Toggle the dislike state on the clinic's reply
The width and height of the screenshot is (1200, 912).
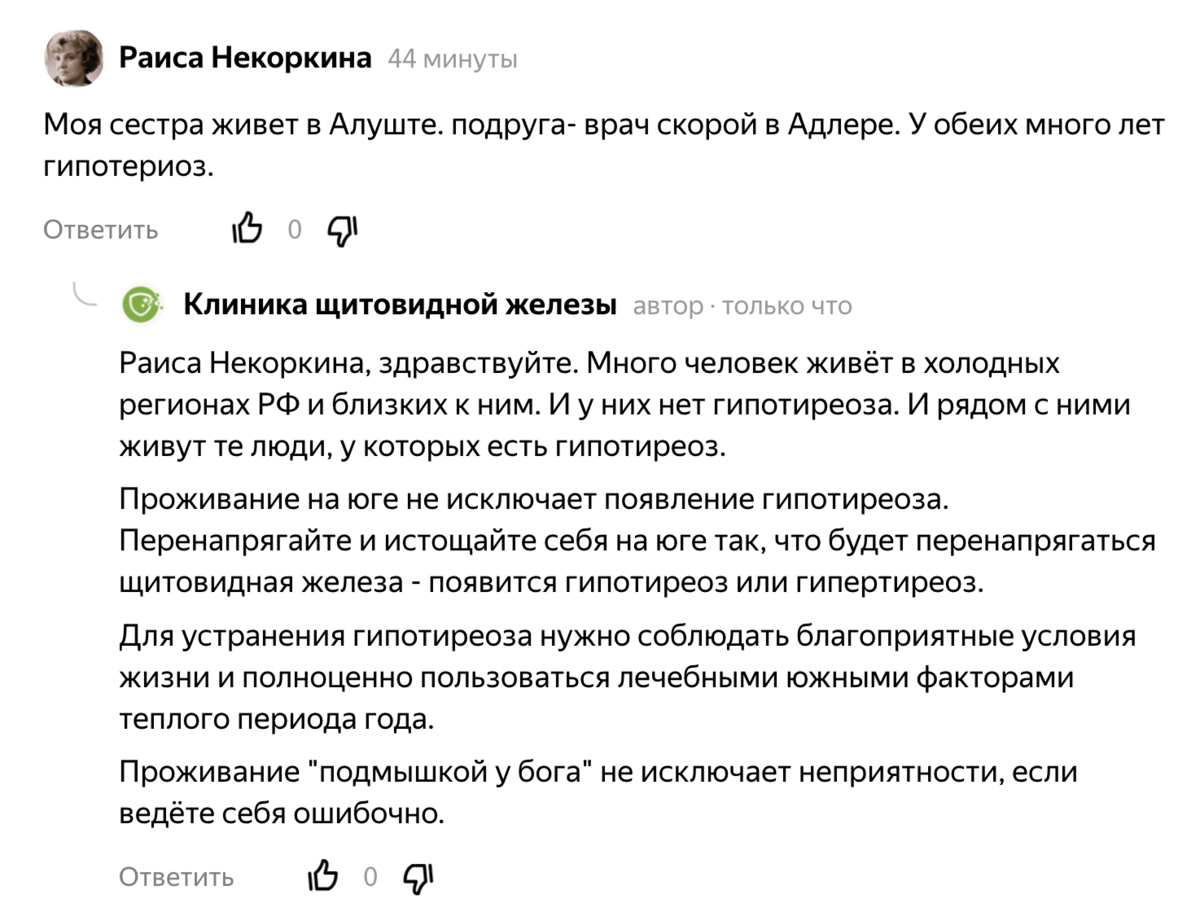click(417, 877)
